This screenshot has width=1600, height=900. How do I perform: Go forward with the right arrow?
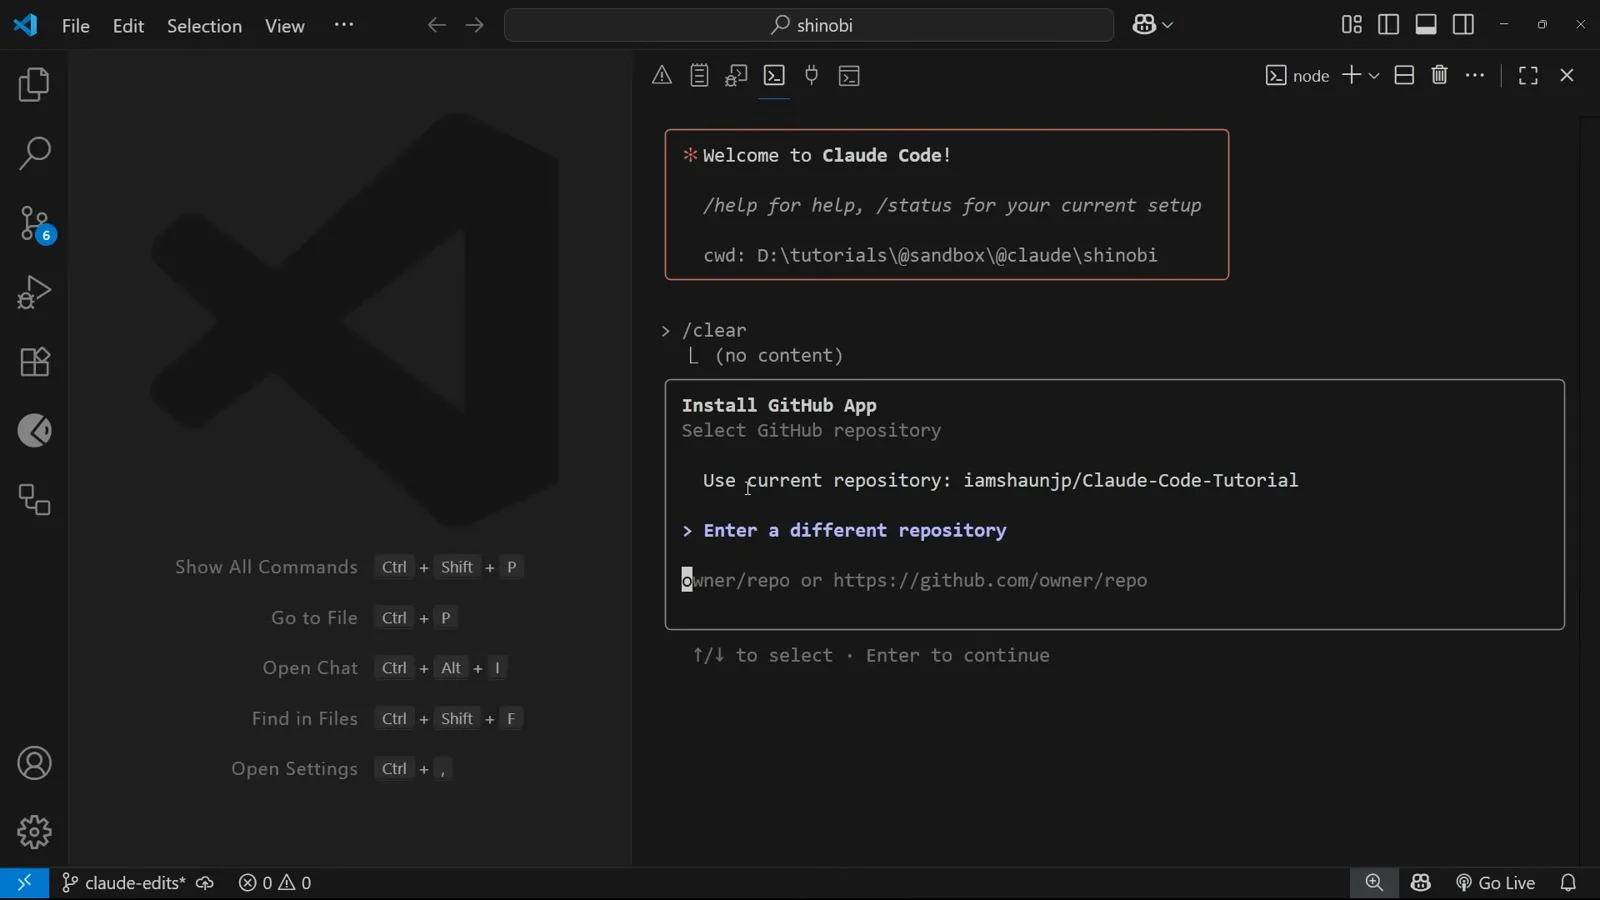pos(475,25)
